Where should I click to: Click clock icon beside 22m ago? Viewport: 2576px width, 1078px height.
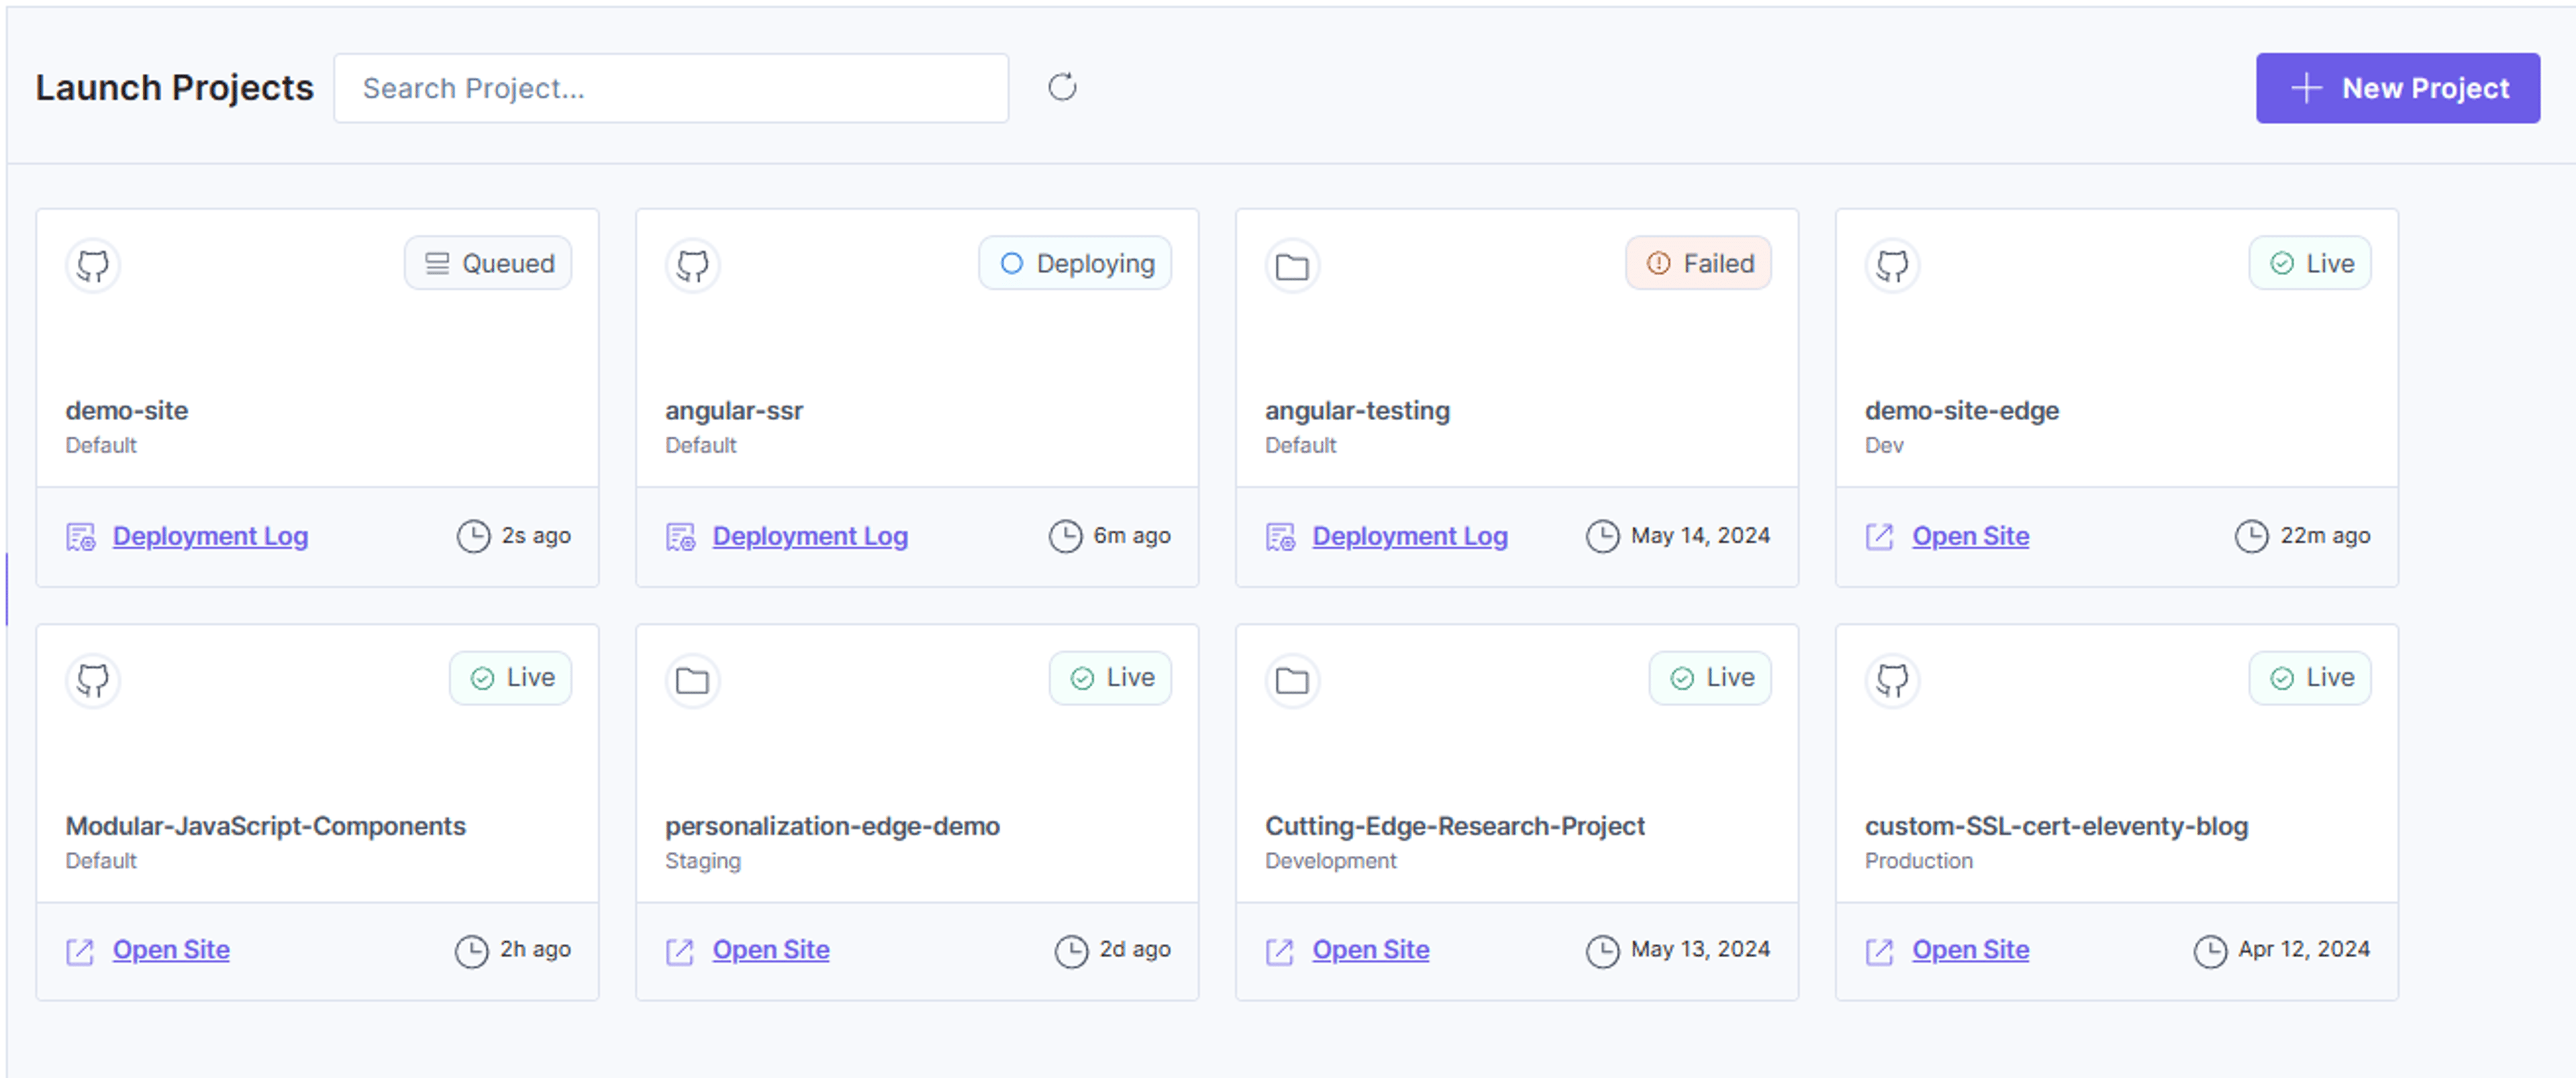pos(2252,537)
